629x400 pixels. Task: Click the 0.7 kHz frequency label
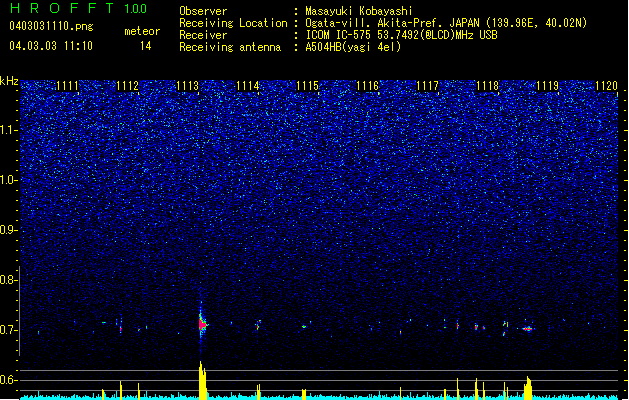(8, 330)
